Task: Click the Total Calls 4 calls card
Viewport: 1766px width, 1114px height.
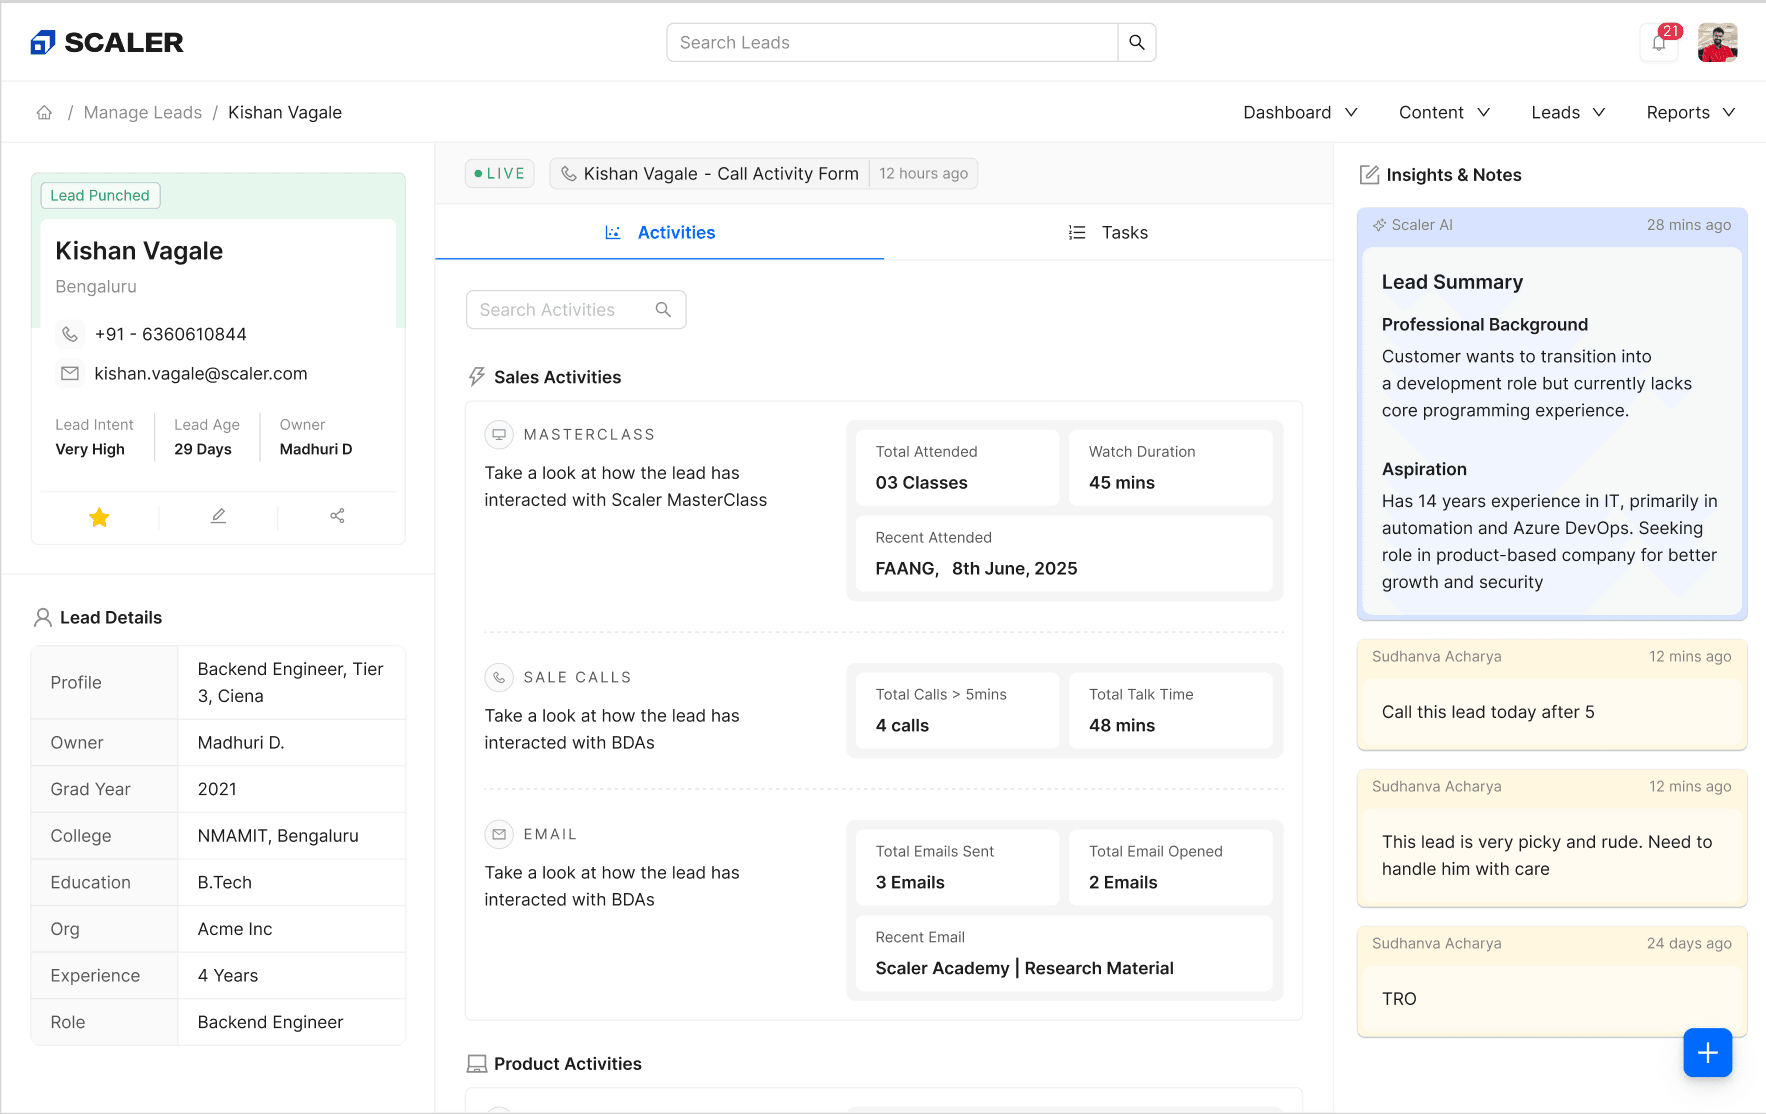Action: tap(957, 710)
